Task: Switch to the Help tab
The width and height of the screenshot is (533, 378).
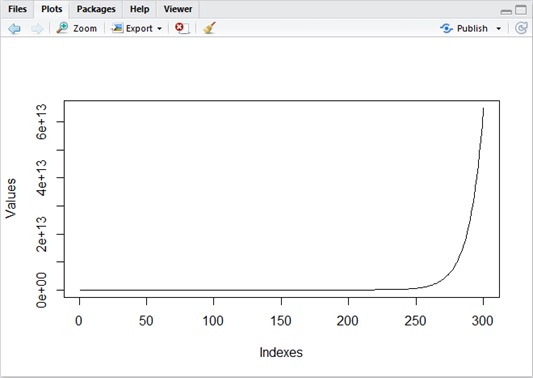Action: (x=139, y=9)
